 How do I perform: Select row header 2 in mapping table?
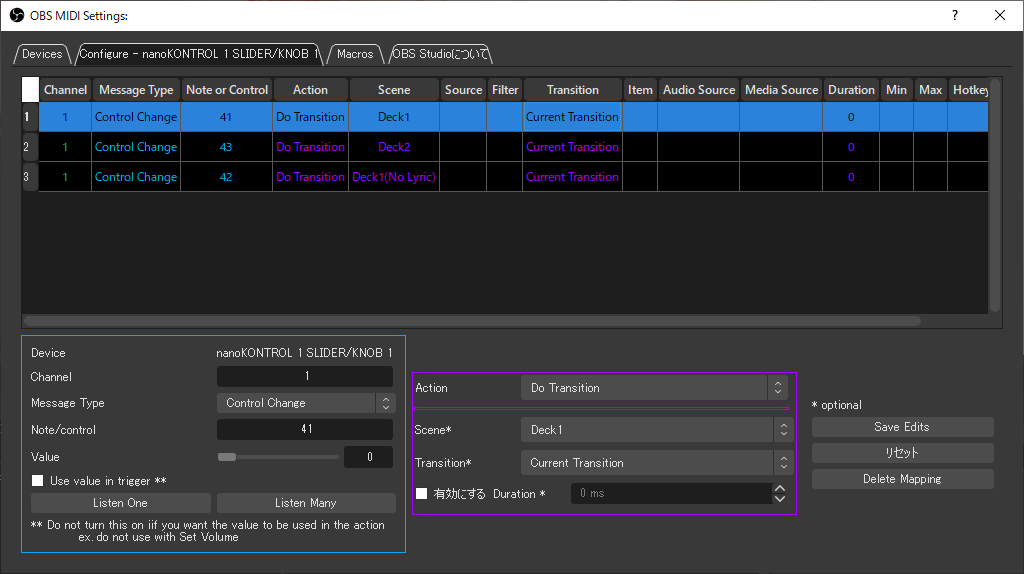(x=30, y=147)
